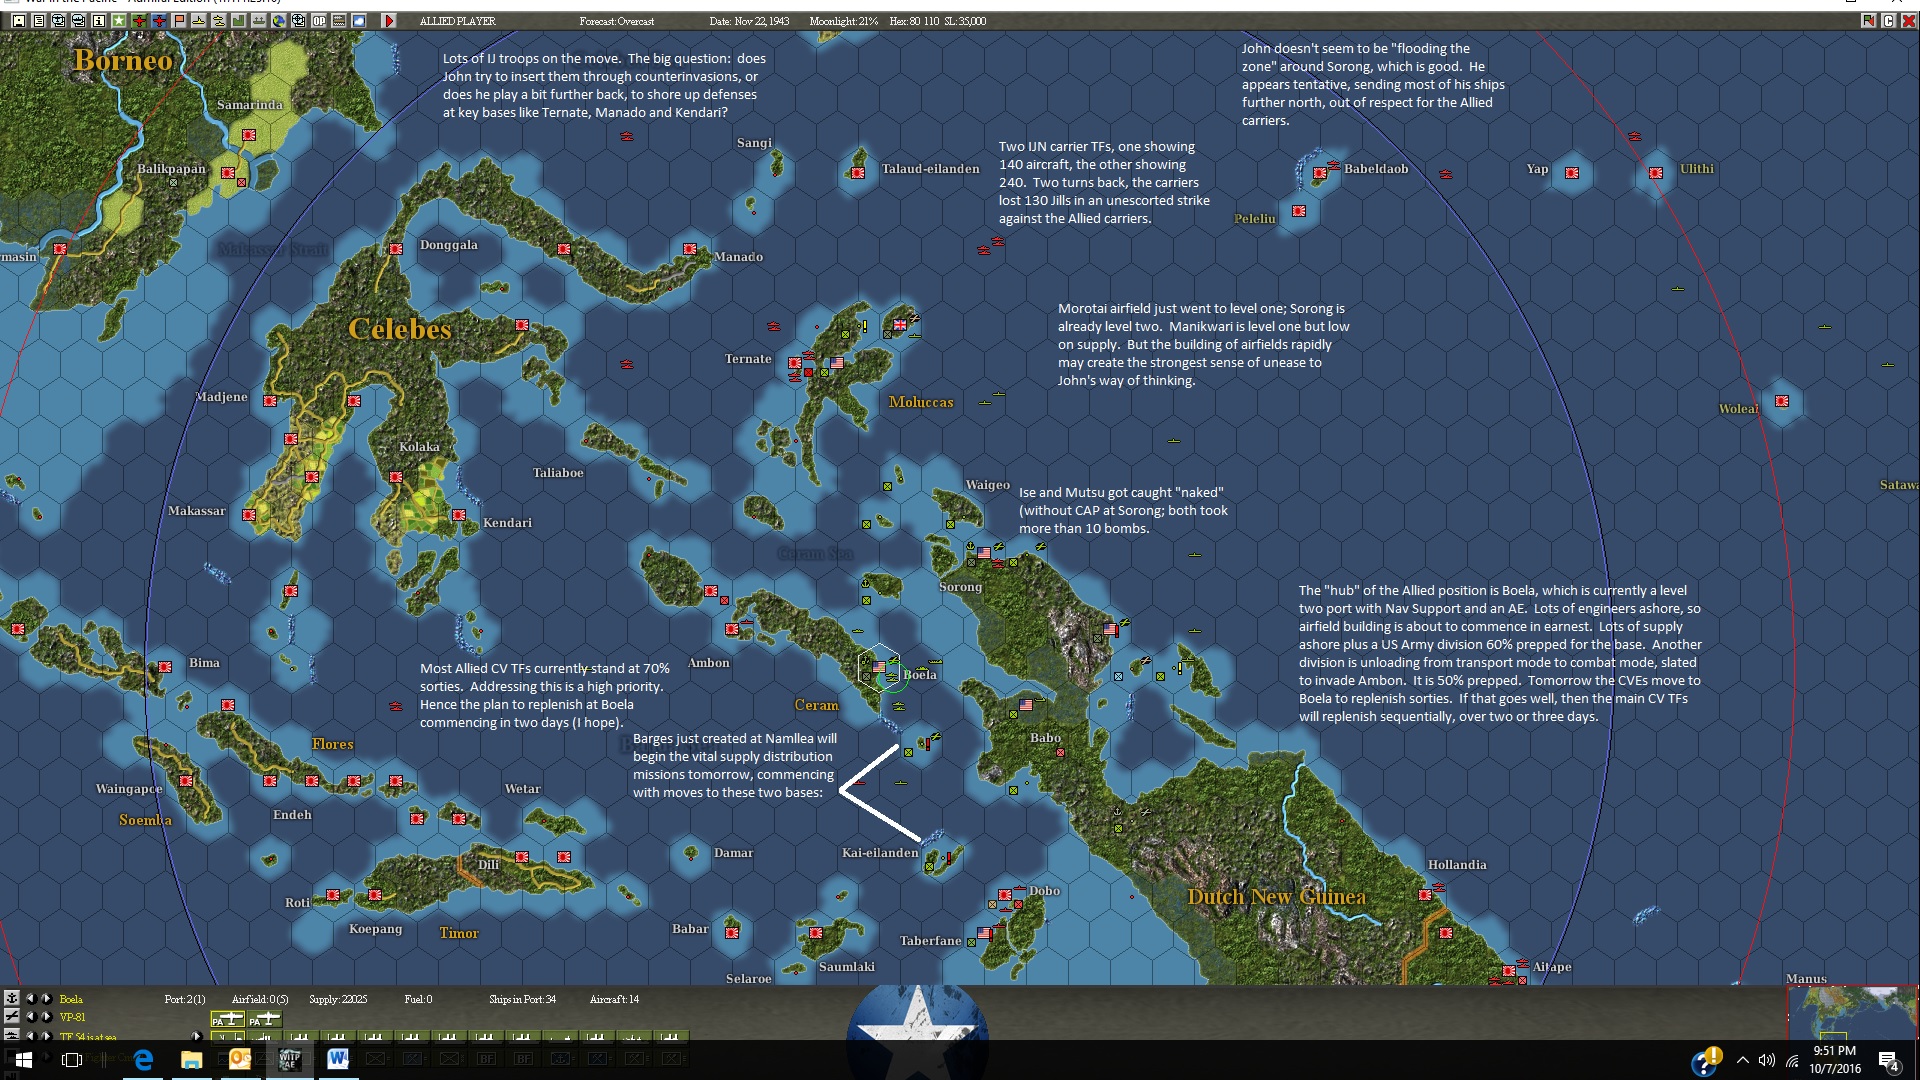Click the Aircraft: 14 value
Screen dimensions: 1920x1080
(x=614, y=999)
